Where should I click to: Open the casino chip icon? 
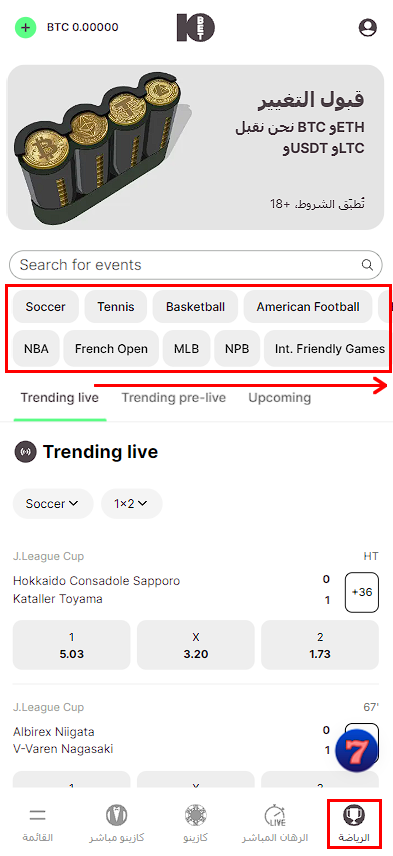click(195, 815)
